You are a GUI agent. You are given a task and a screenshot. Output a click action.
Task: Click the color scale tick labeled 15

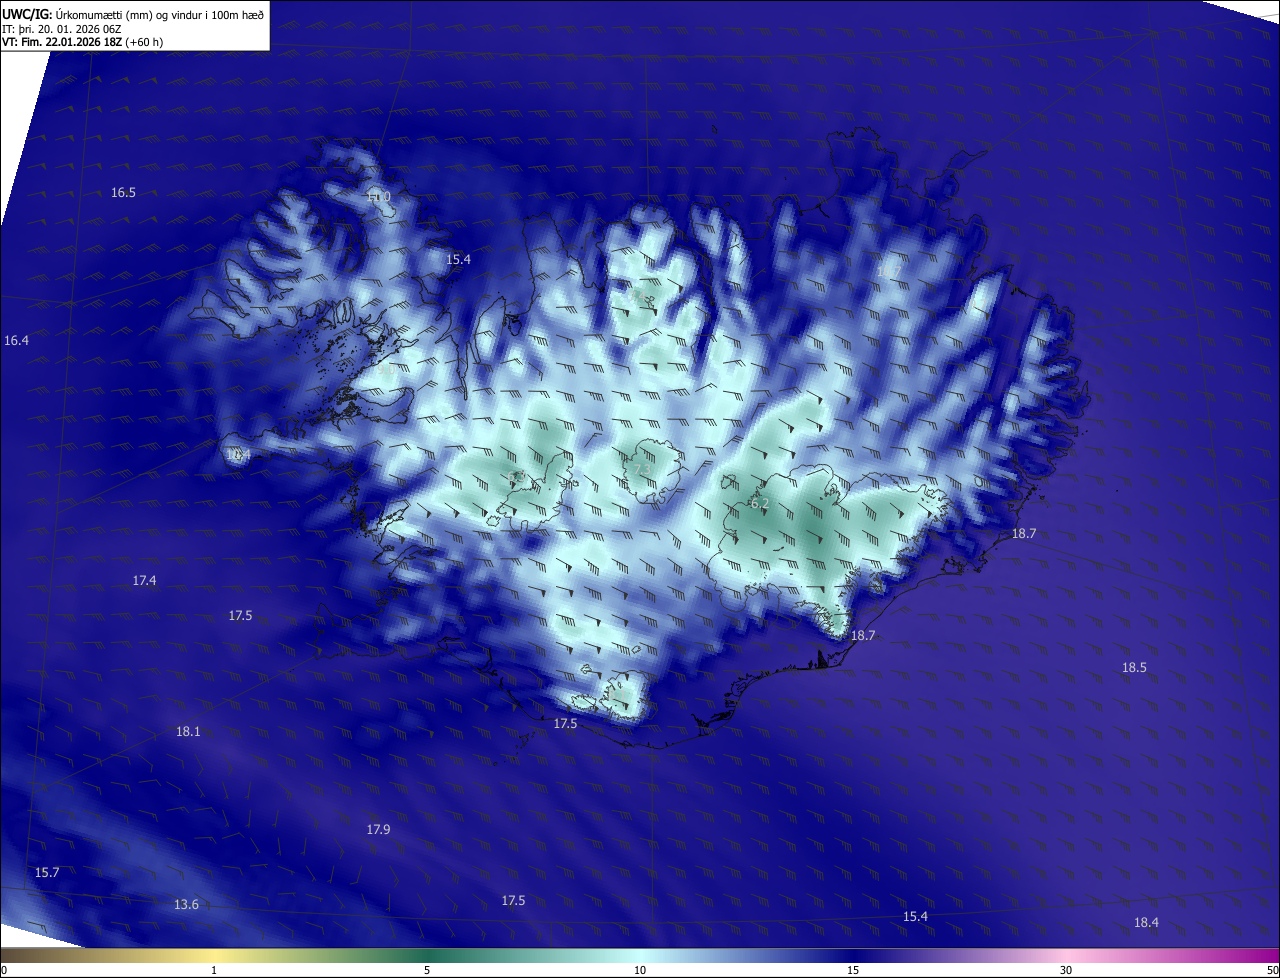coord(853,970)
